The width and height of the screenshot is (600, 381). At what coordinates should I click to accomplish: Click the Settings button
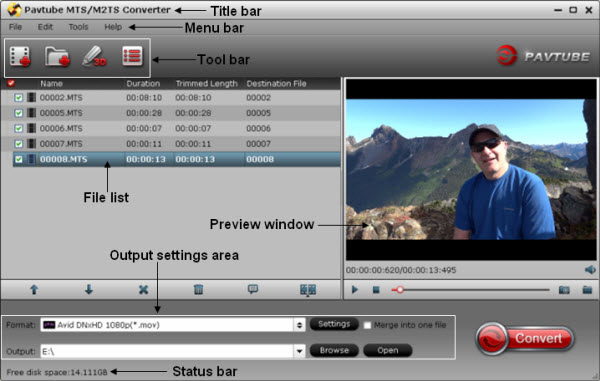[x=334, y=324]
